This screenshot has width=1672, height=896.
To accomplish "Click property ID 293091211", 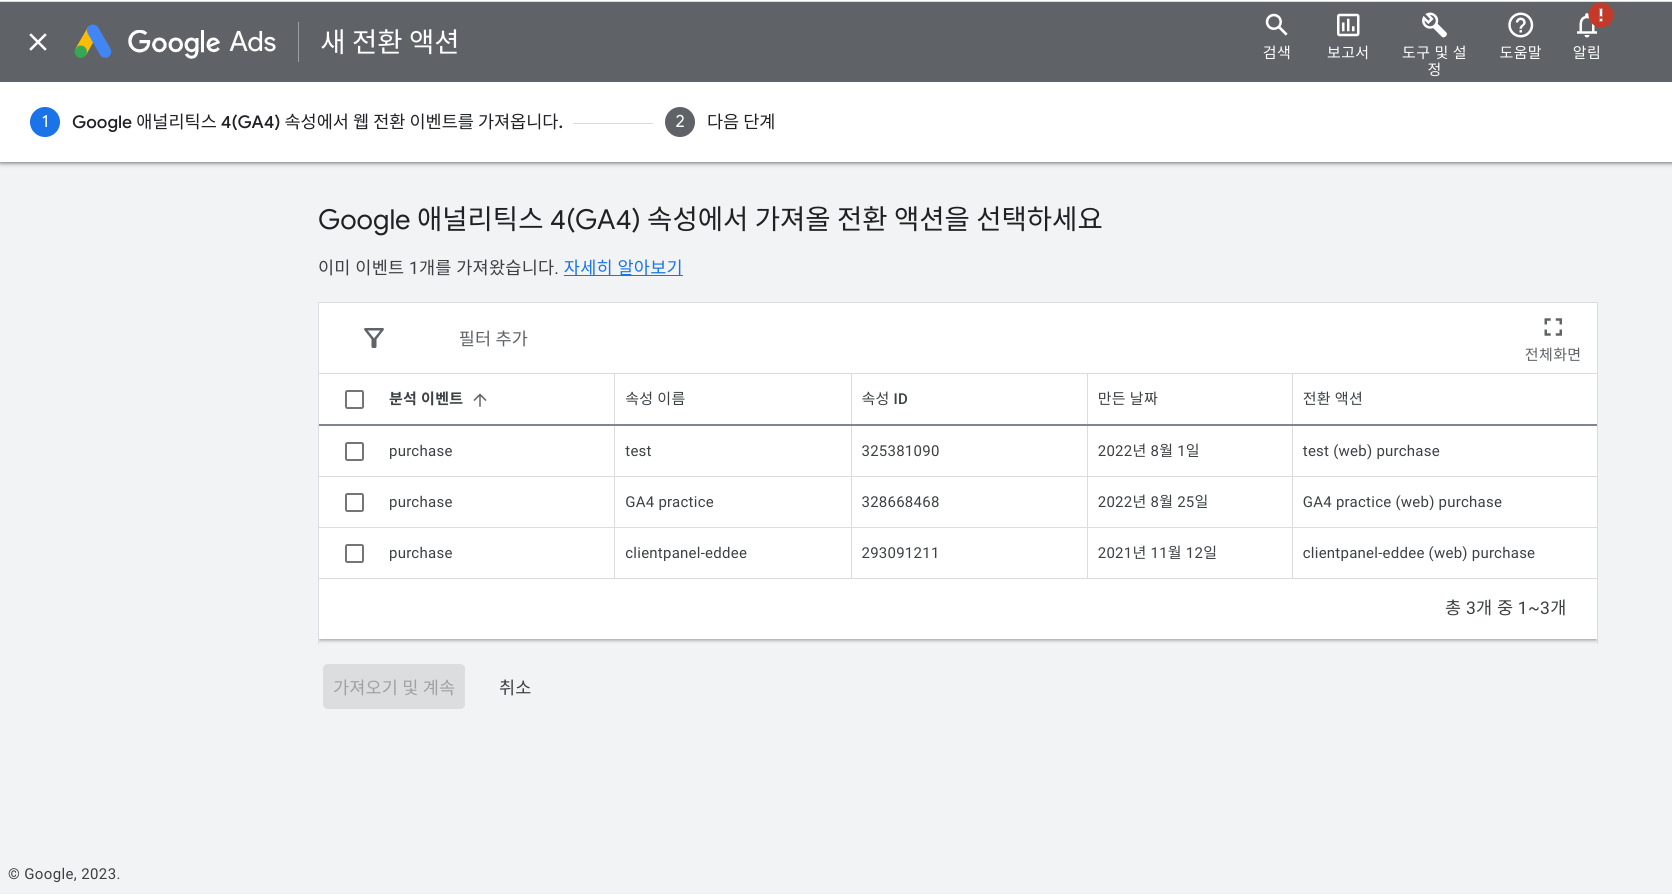I will pyautogui.click(x=900, y=553).
